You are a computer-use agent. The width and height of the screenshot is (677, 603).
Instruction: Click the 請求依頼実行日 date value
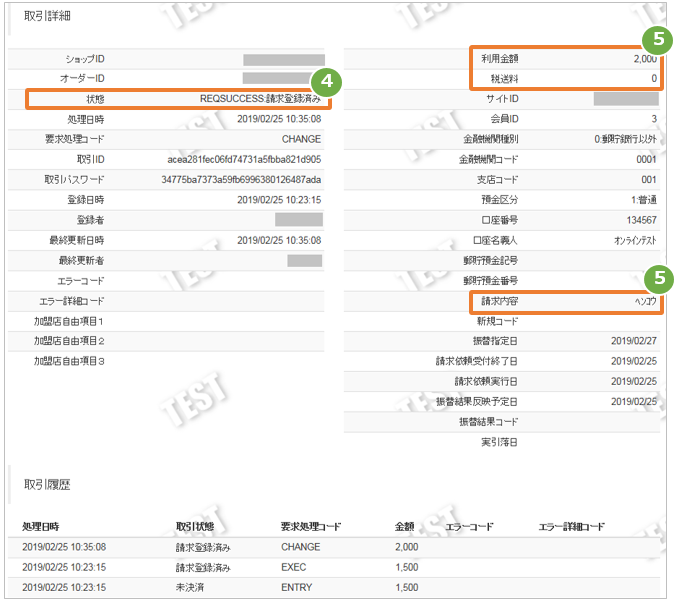[634, 382]
